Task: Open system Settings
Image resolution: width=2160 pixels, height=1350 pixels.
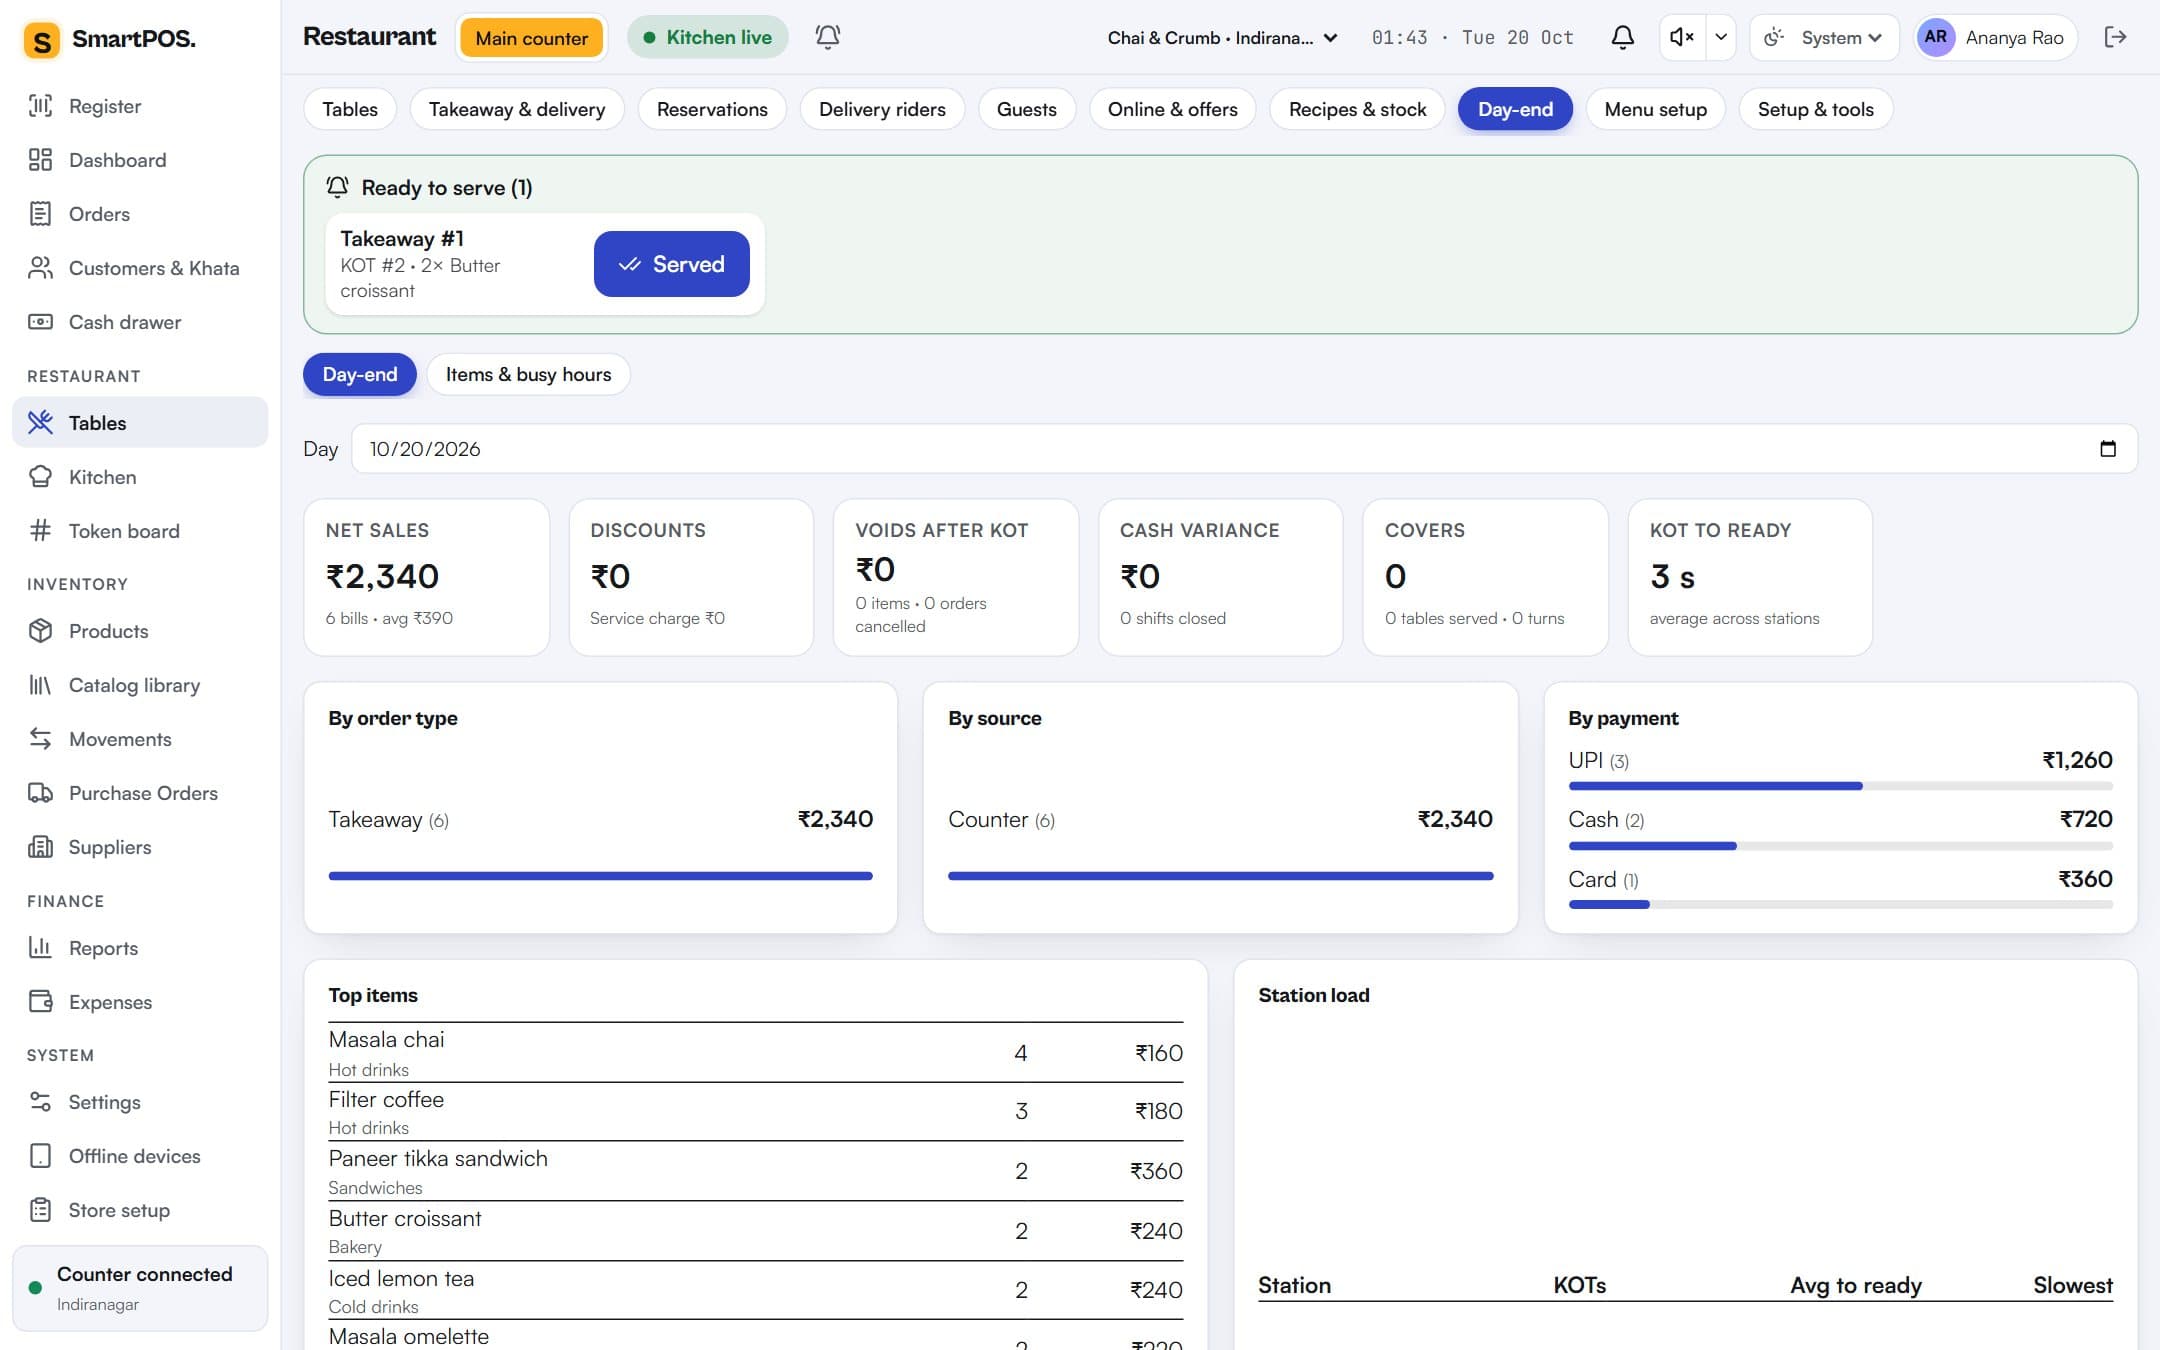Action: click(x=140, y=1102)
